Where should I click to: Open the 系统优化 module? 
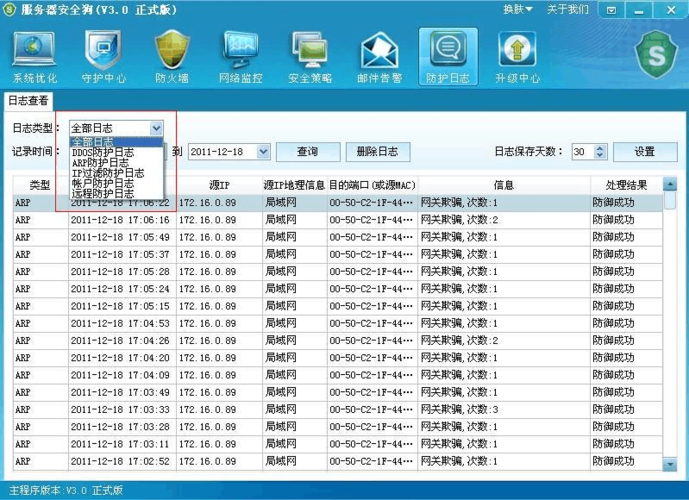(35, 57)
